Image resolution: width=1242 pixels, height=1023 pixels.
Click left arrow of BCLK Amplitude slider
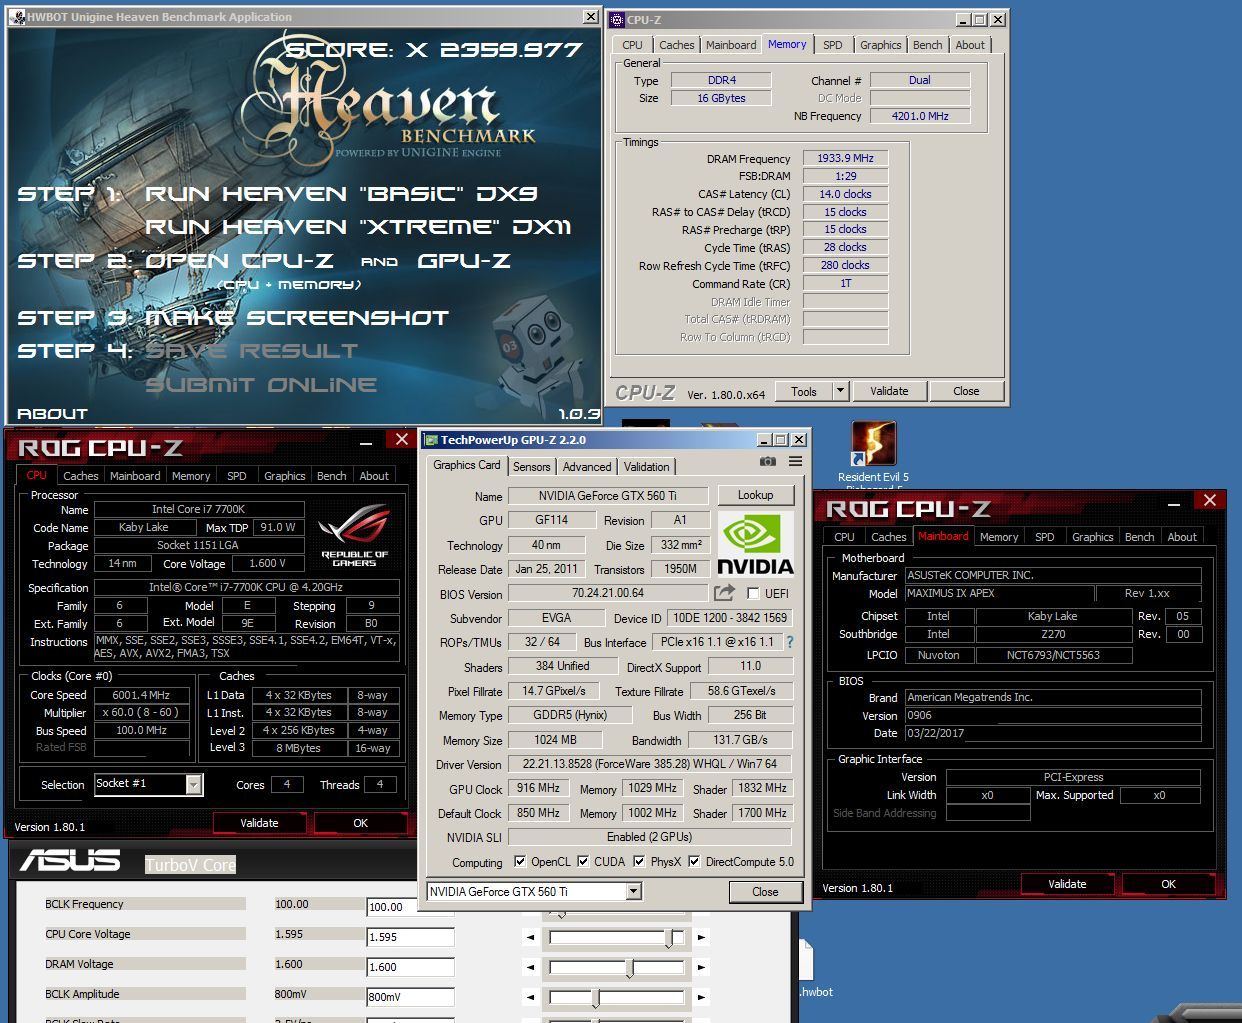(x=530, y=997)
